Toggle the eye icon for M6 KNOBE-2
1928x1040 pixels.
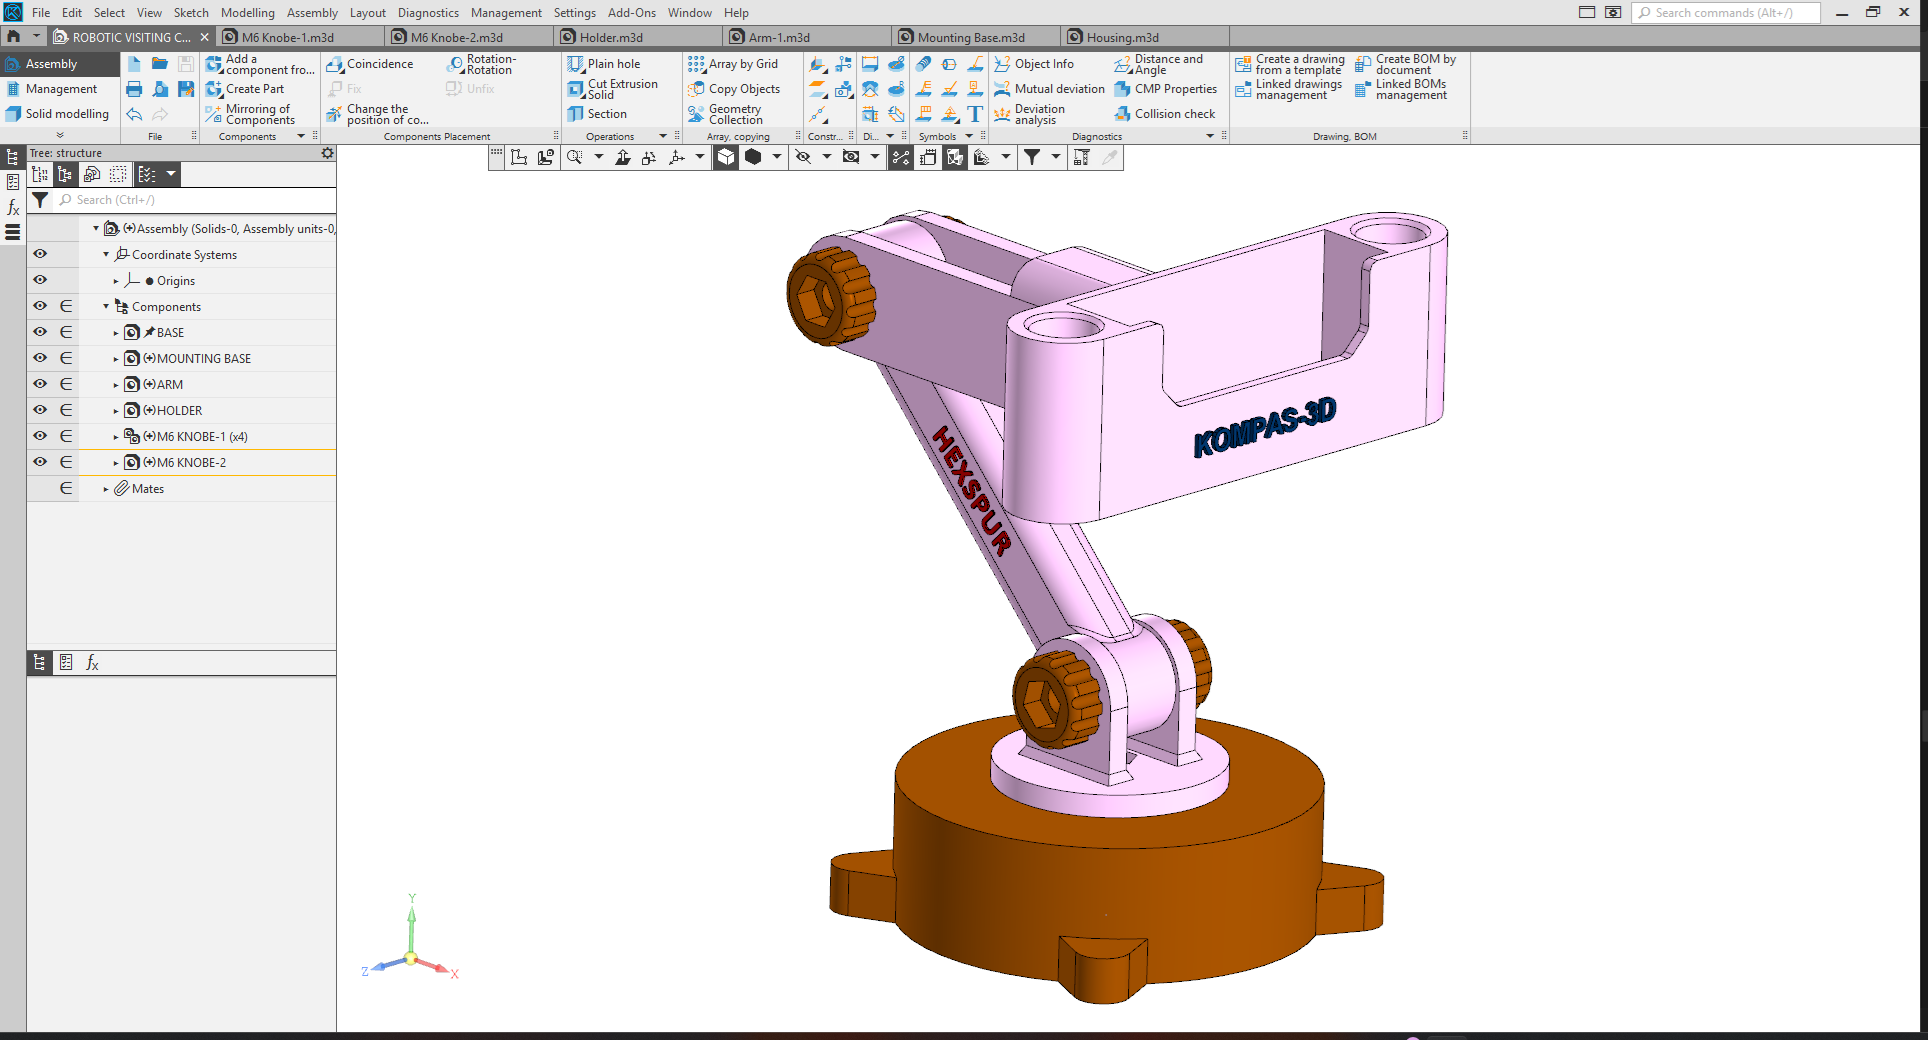(x=40, y=462)
